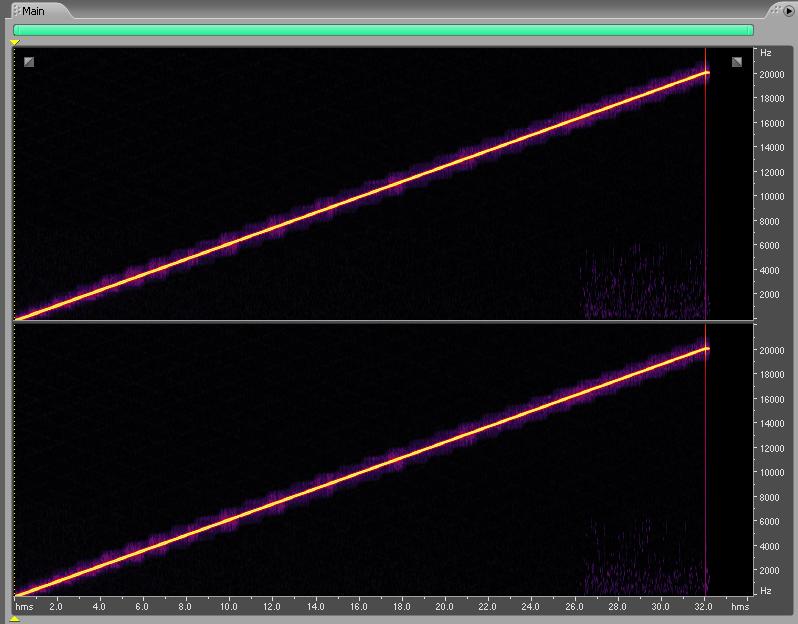Click the 20.0 mark on the time ruler
The height and width of the screenshot is (624, 798).
tap(444, 607)
